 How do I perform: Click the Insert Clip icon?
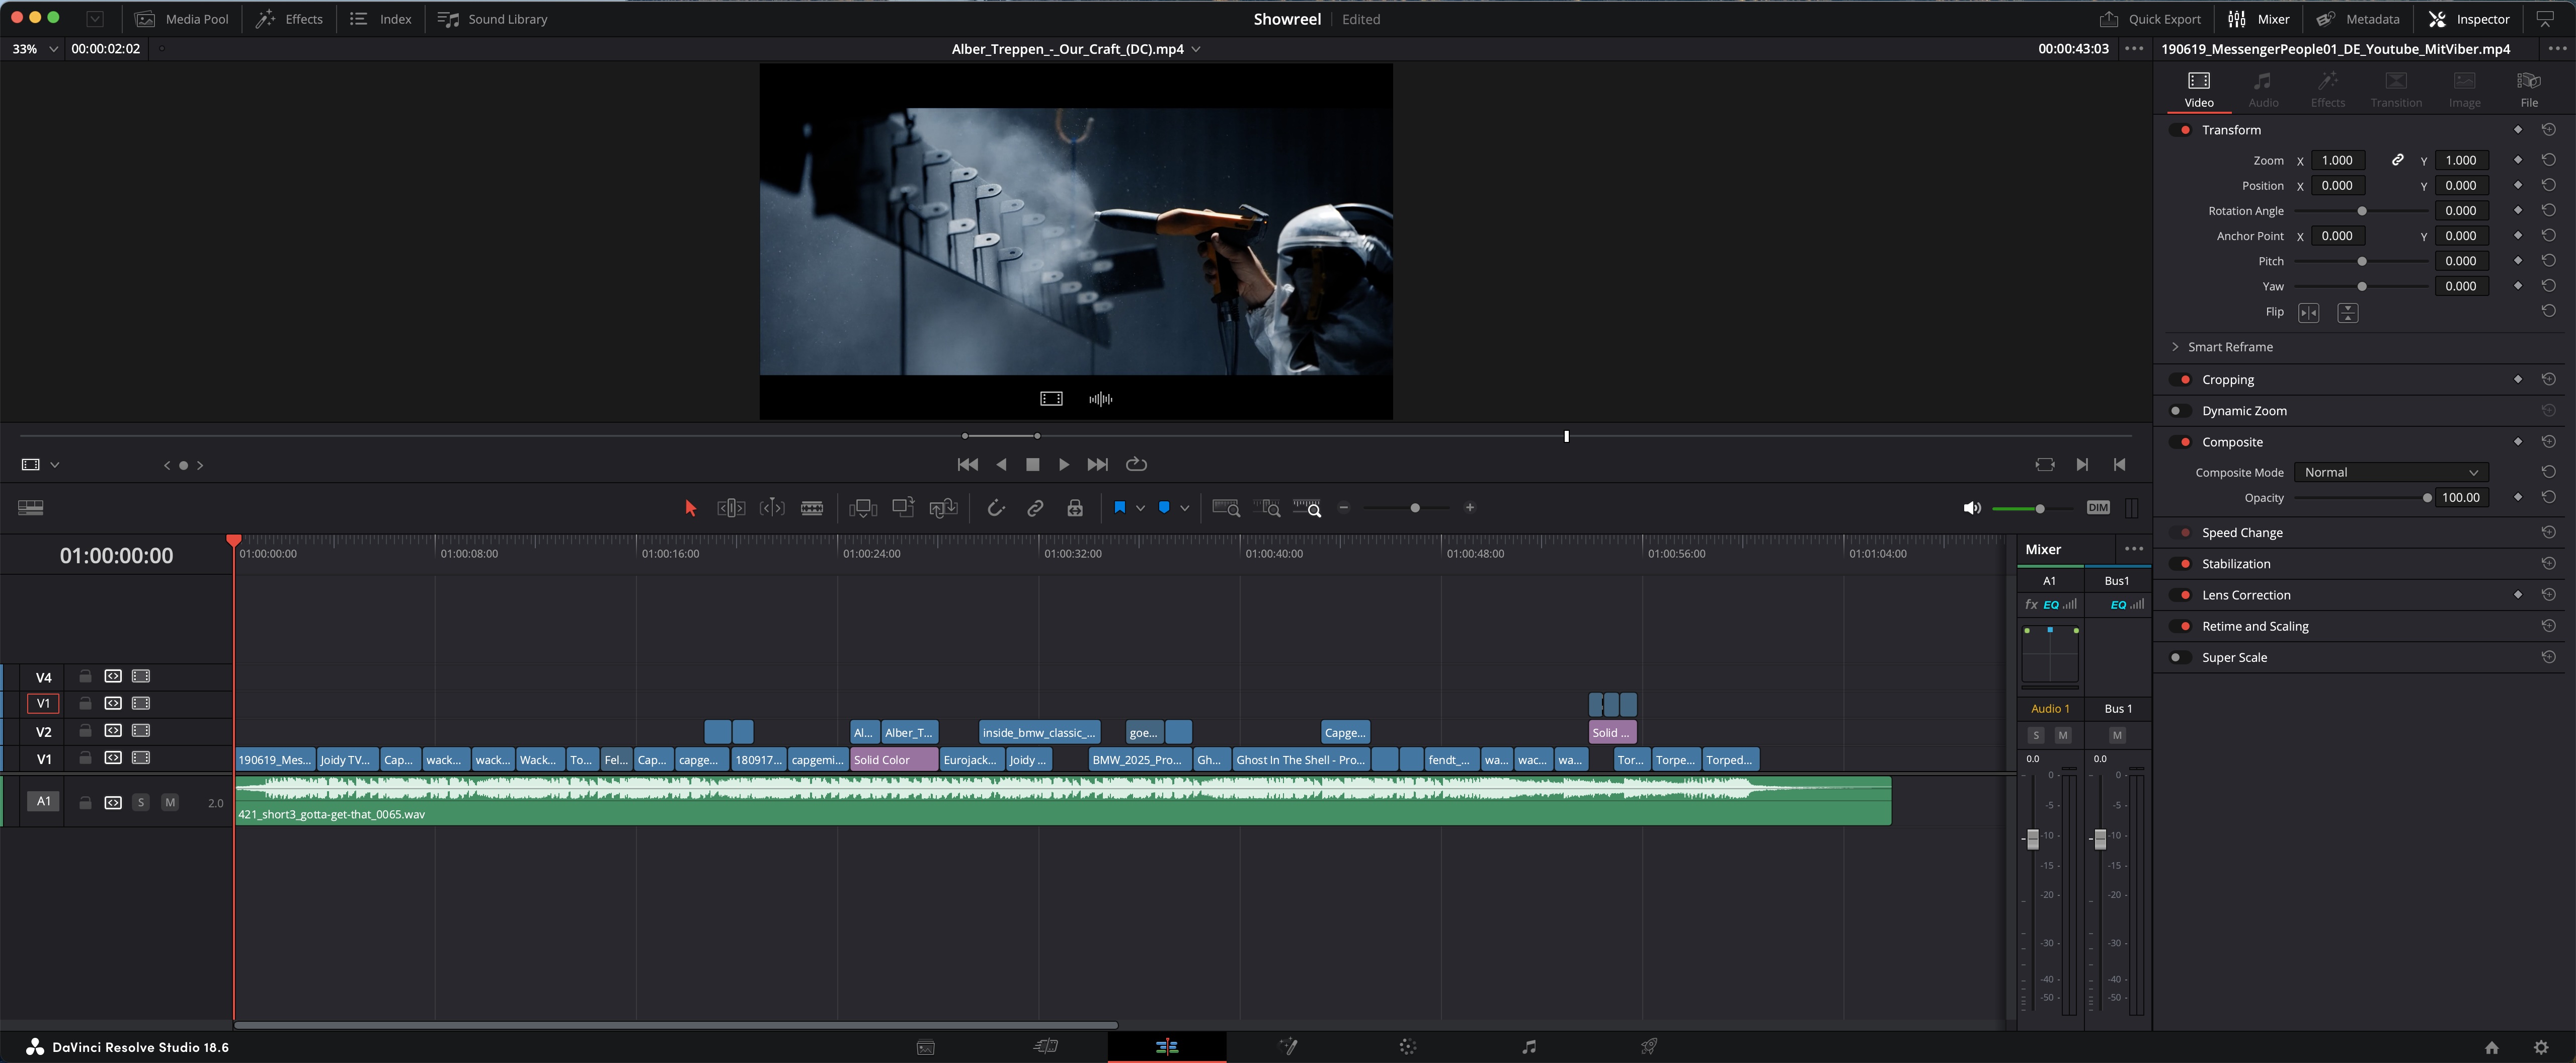coord(863,508)
